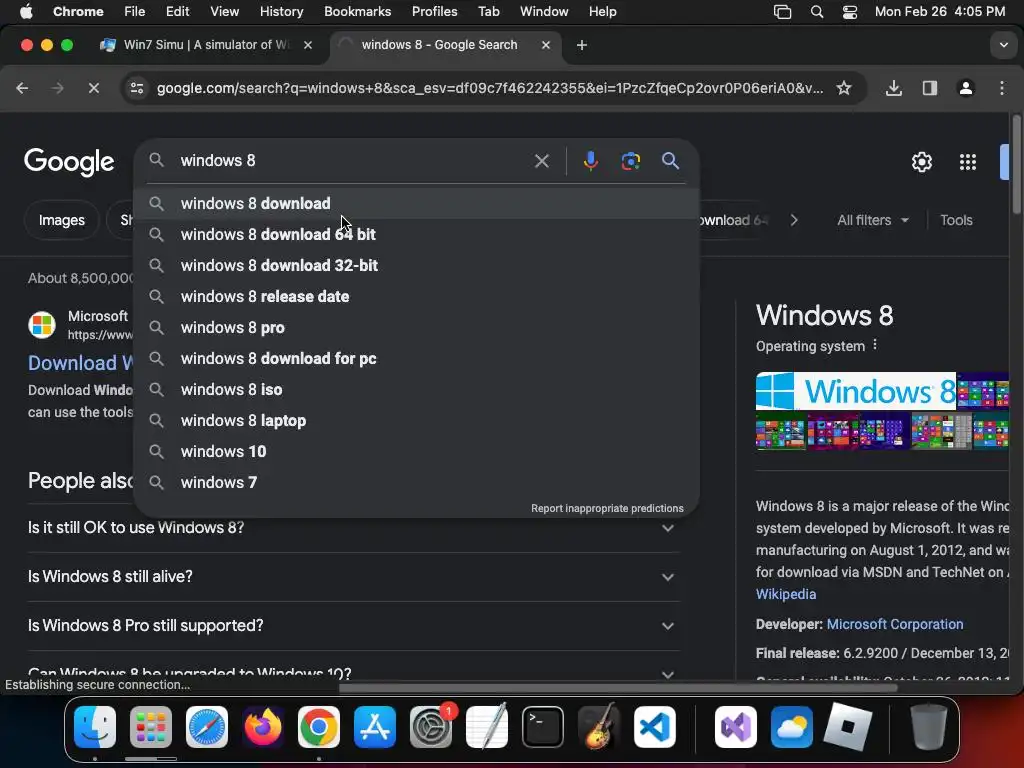Image resolution: width=1024 pixels, height=768 pixels.
Task: Open the tab search dropdown arrow
Action: tap(1003, 45)
